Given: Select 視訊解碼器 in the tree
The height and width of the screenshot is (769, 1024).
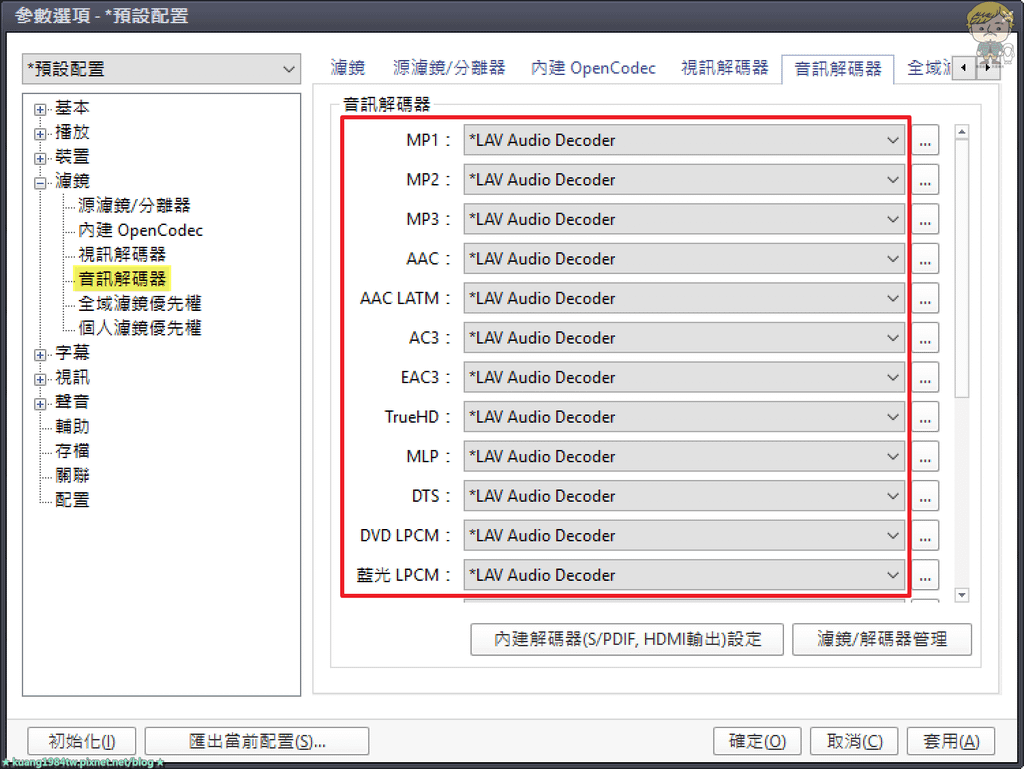Looking at the screenshot, I should (x=122, y=255).
